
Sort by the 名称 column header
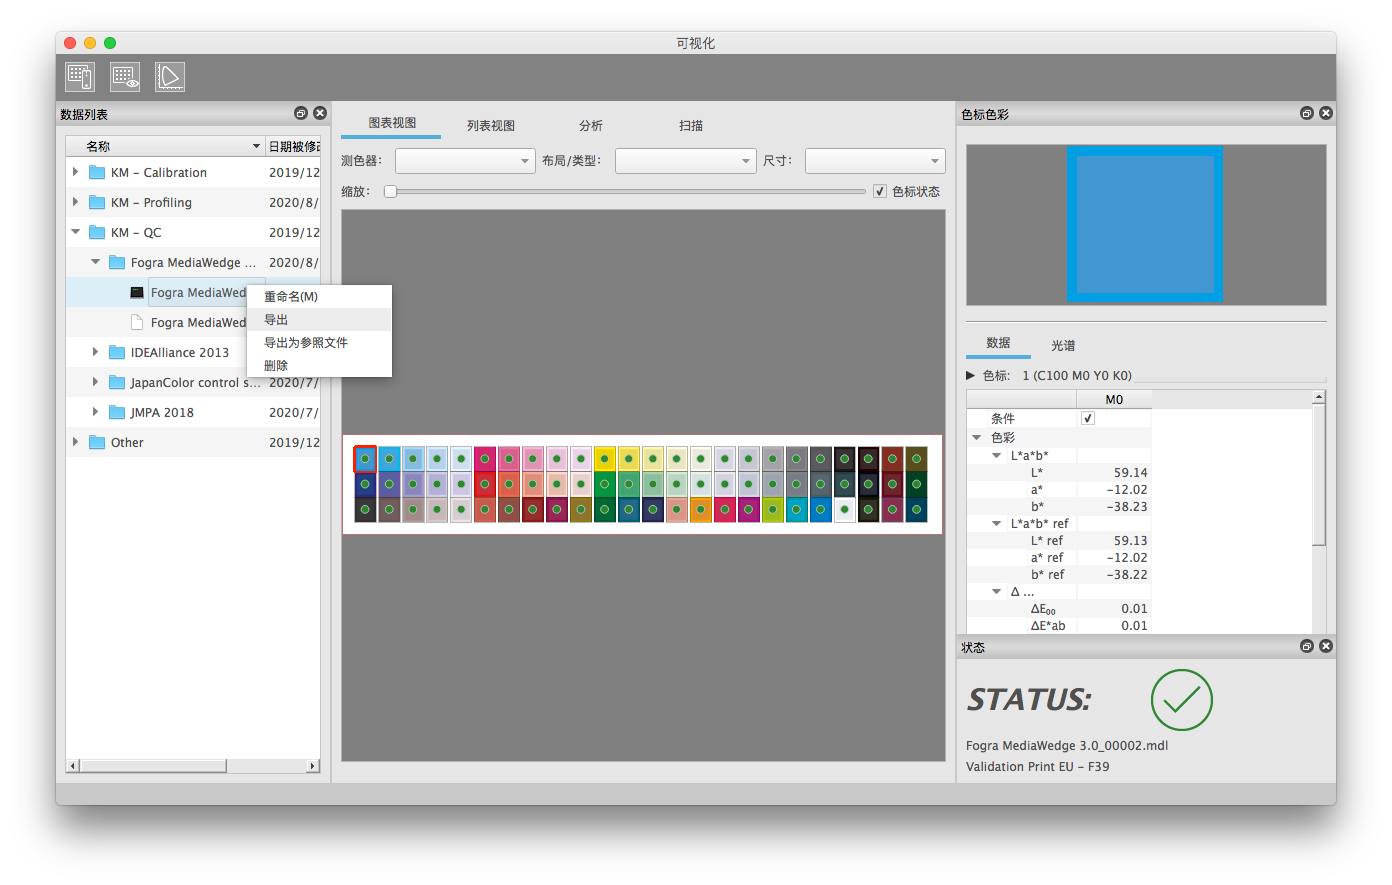pos(165,146)
